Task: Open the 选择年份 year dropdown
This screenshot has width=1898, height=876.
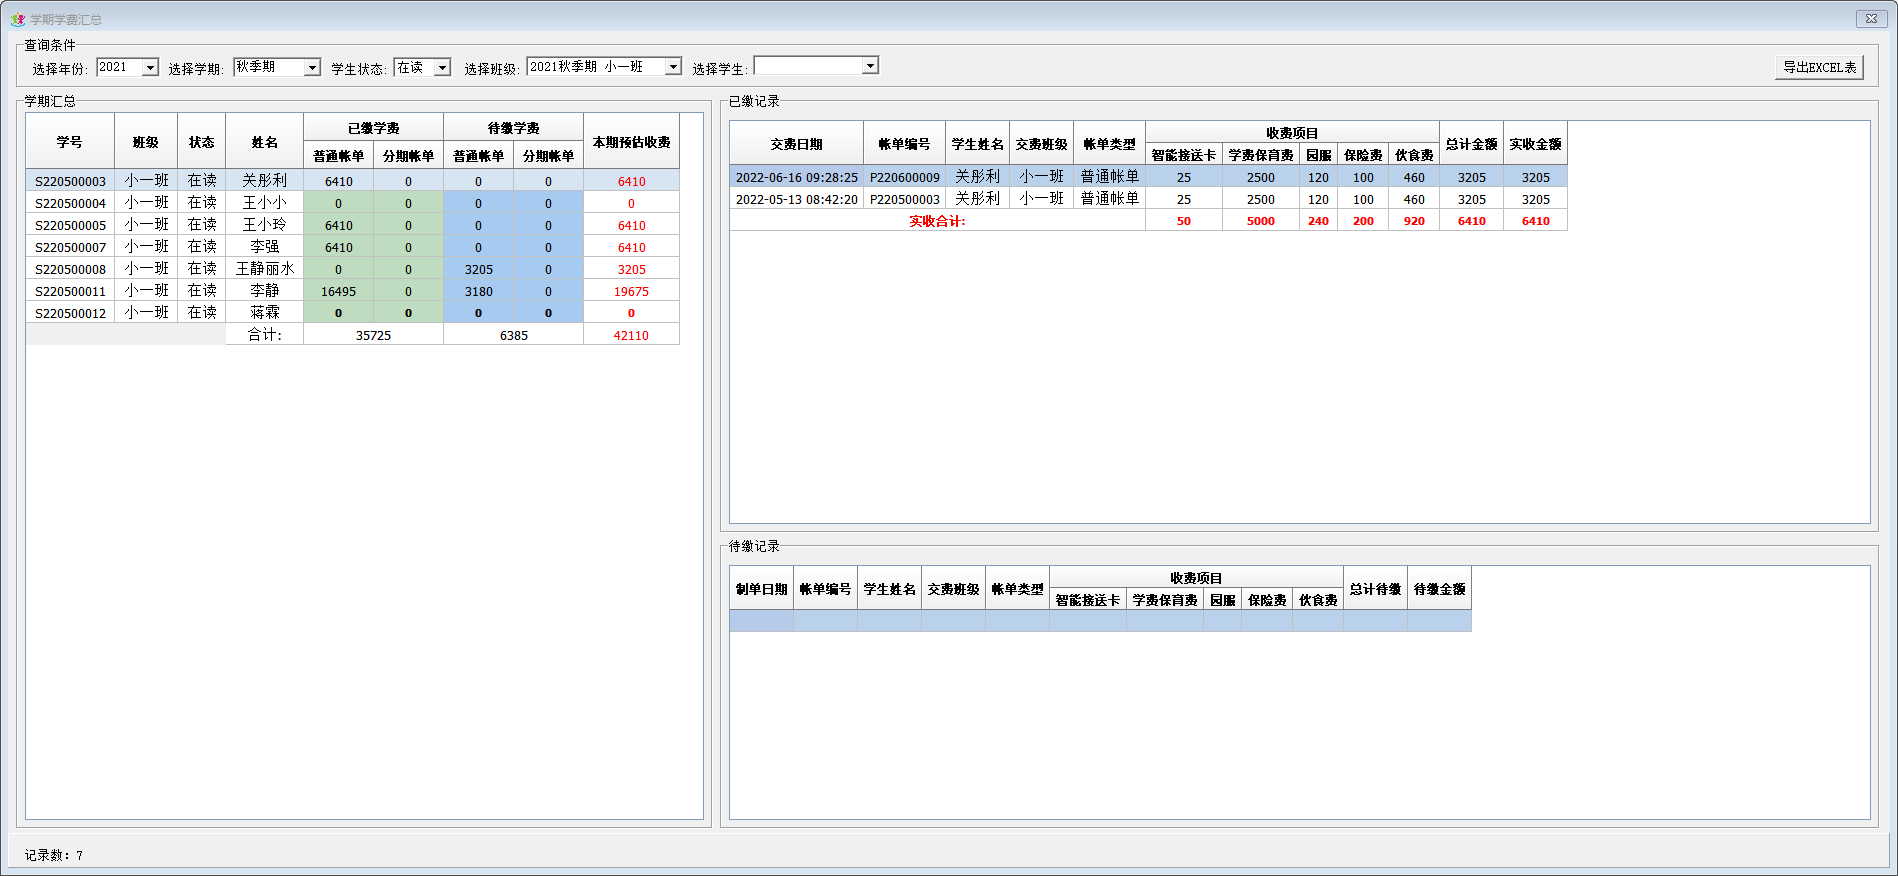Action: [x=150, y=68]
